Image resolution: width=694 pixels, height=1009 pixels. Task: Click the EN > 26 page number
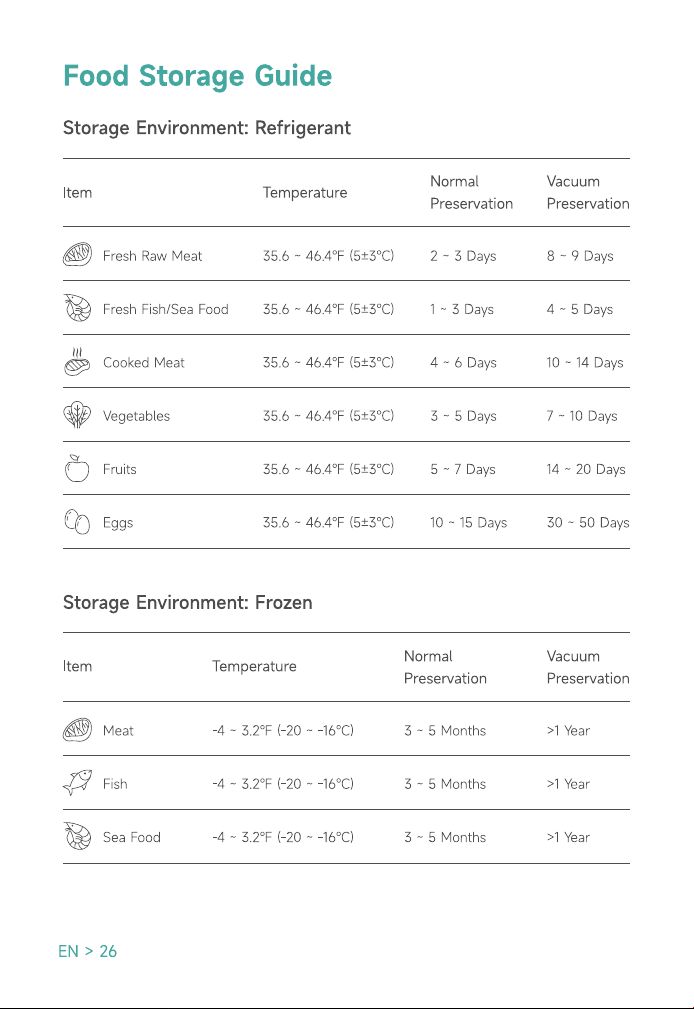click(x=88, y=951)
